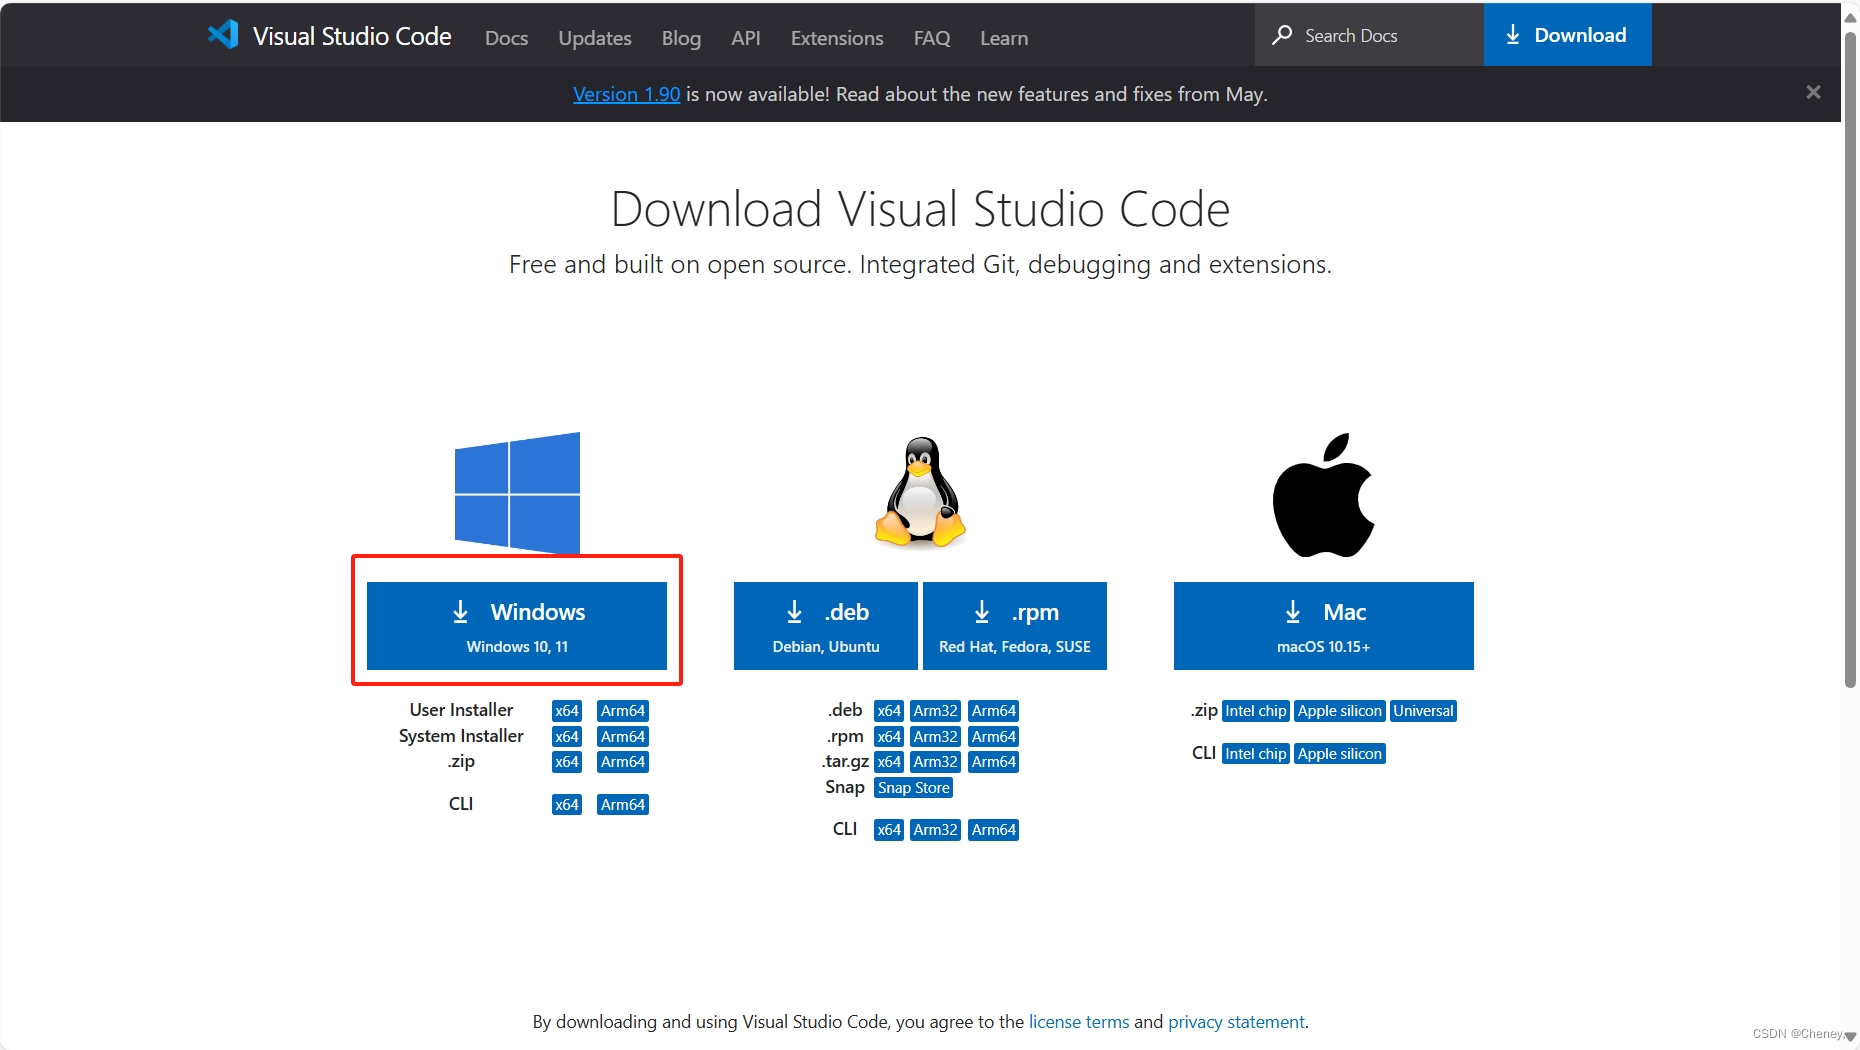Click the scrollbar down arrow
This screenshot has height=1050, width=1860.
1850,1036
